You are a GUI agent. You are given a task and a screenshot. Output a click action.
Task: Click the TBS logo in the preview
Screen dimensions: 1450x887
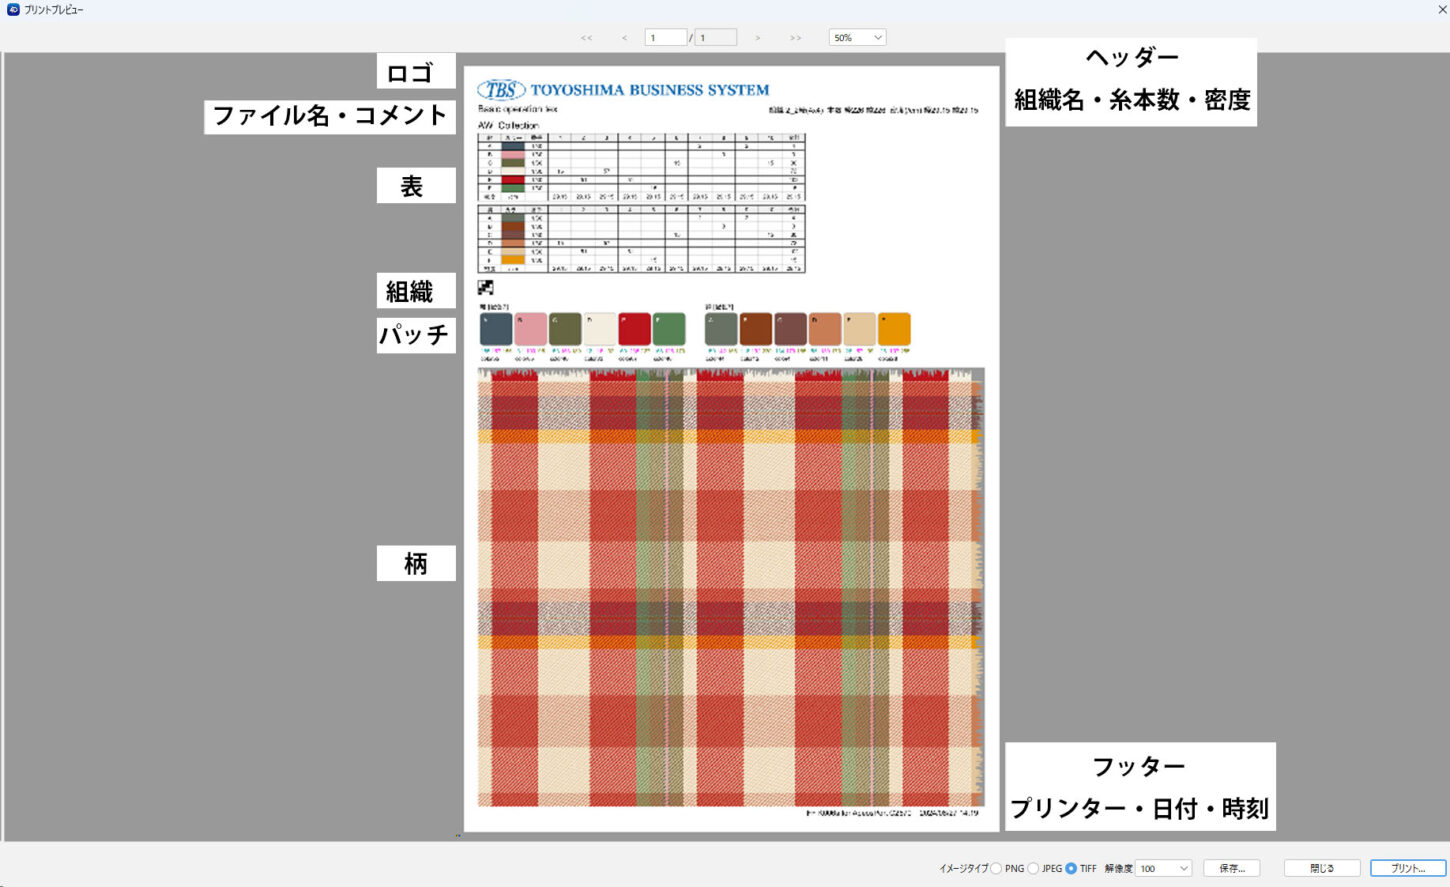click(x=501, y=90)
